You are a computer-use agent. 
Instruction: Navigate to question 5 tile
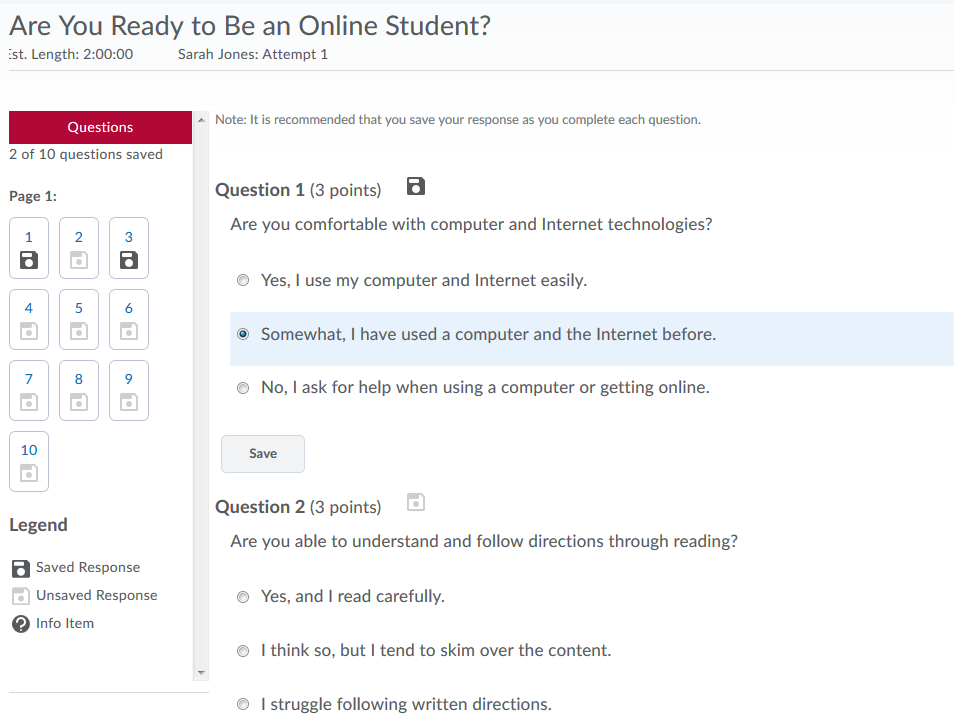79,320
